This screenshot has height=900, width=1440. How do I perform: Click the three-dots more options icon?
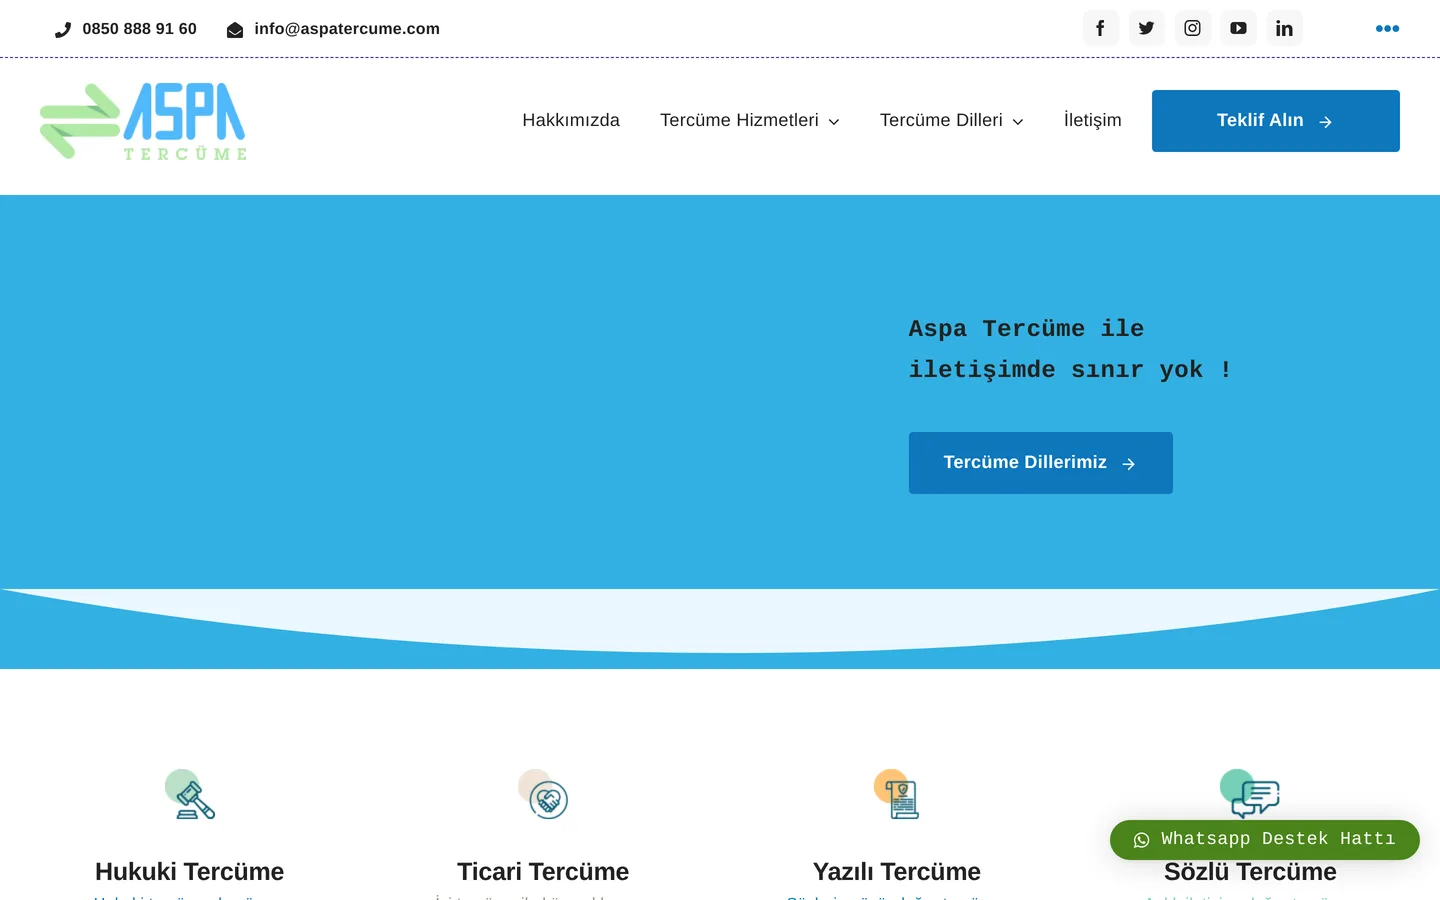point(1387,28)
